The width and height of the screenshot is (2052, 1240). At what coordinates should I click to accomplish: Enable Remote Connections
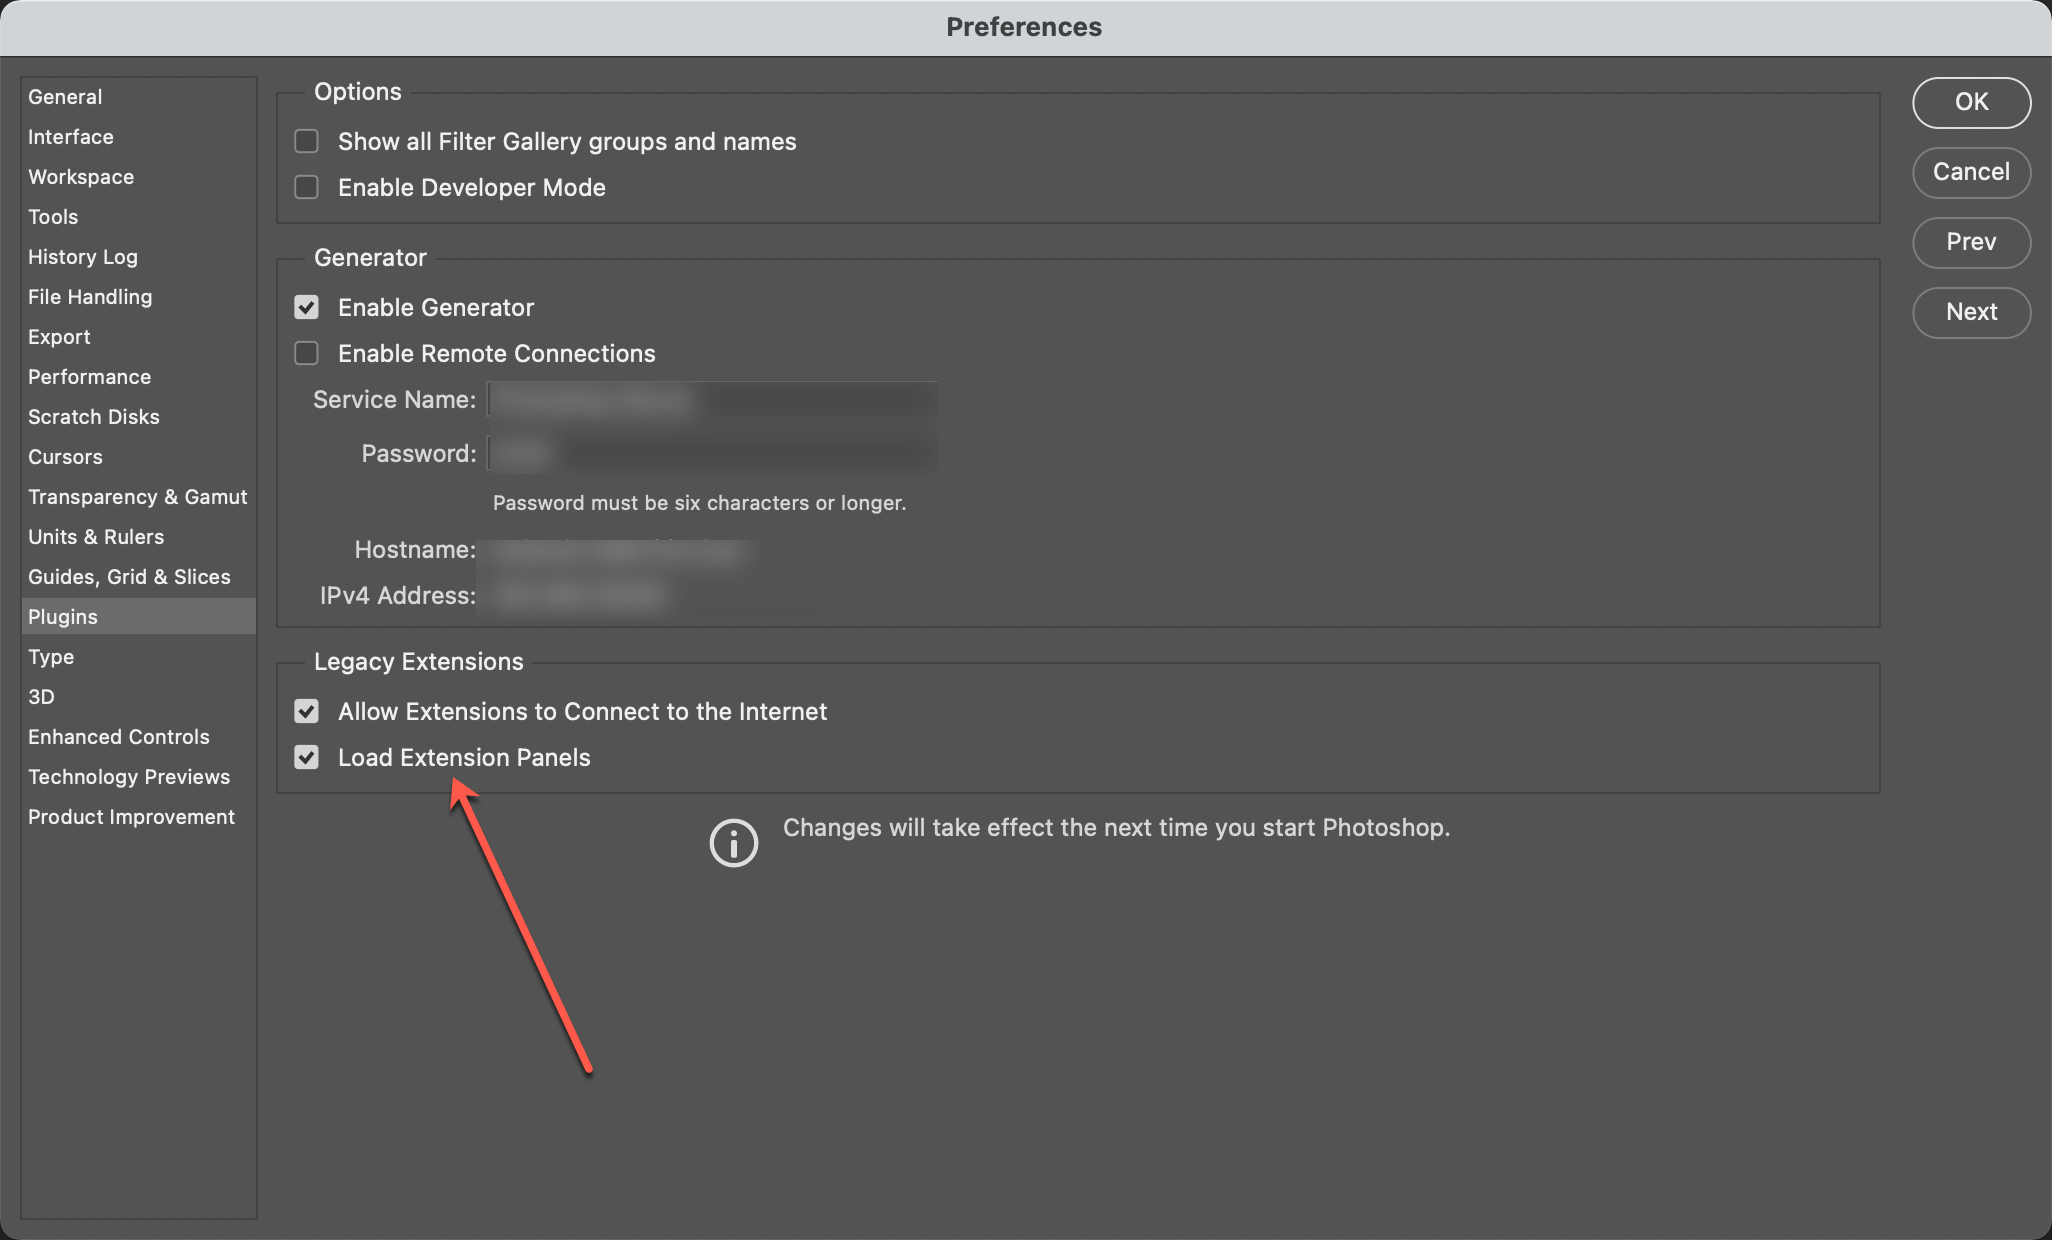point(306,353)
